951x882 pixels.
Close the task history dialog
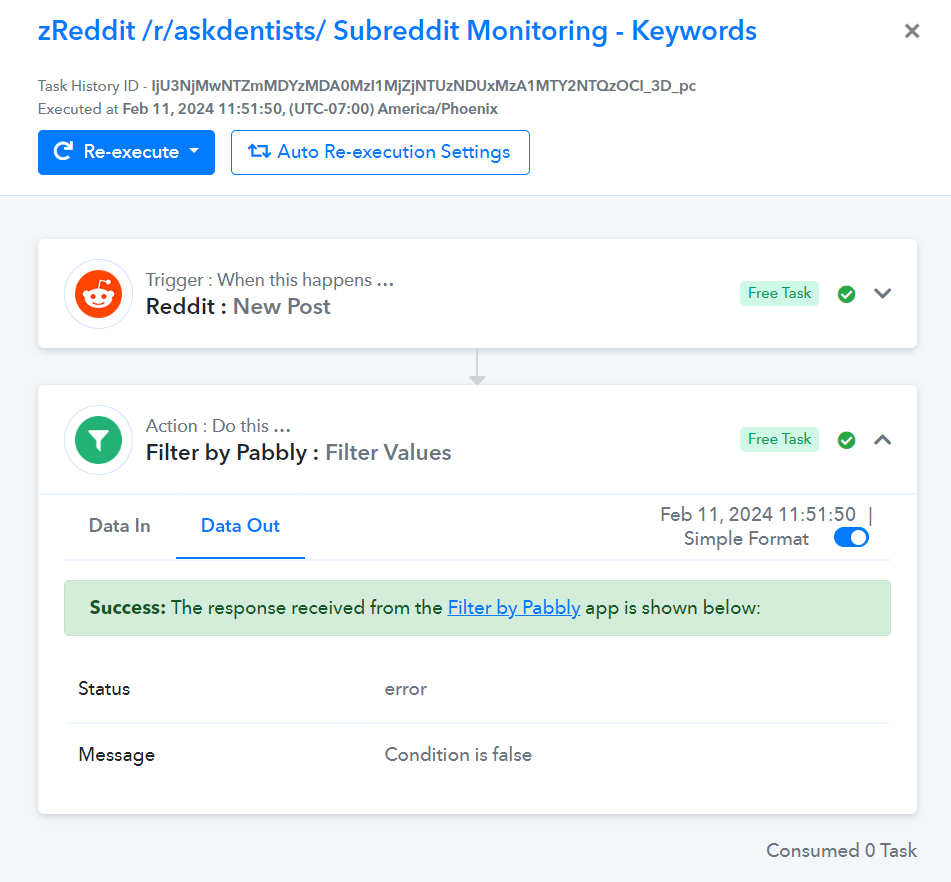click(x=912, y=31)
